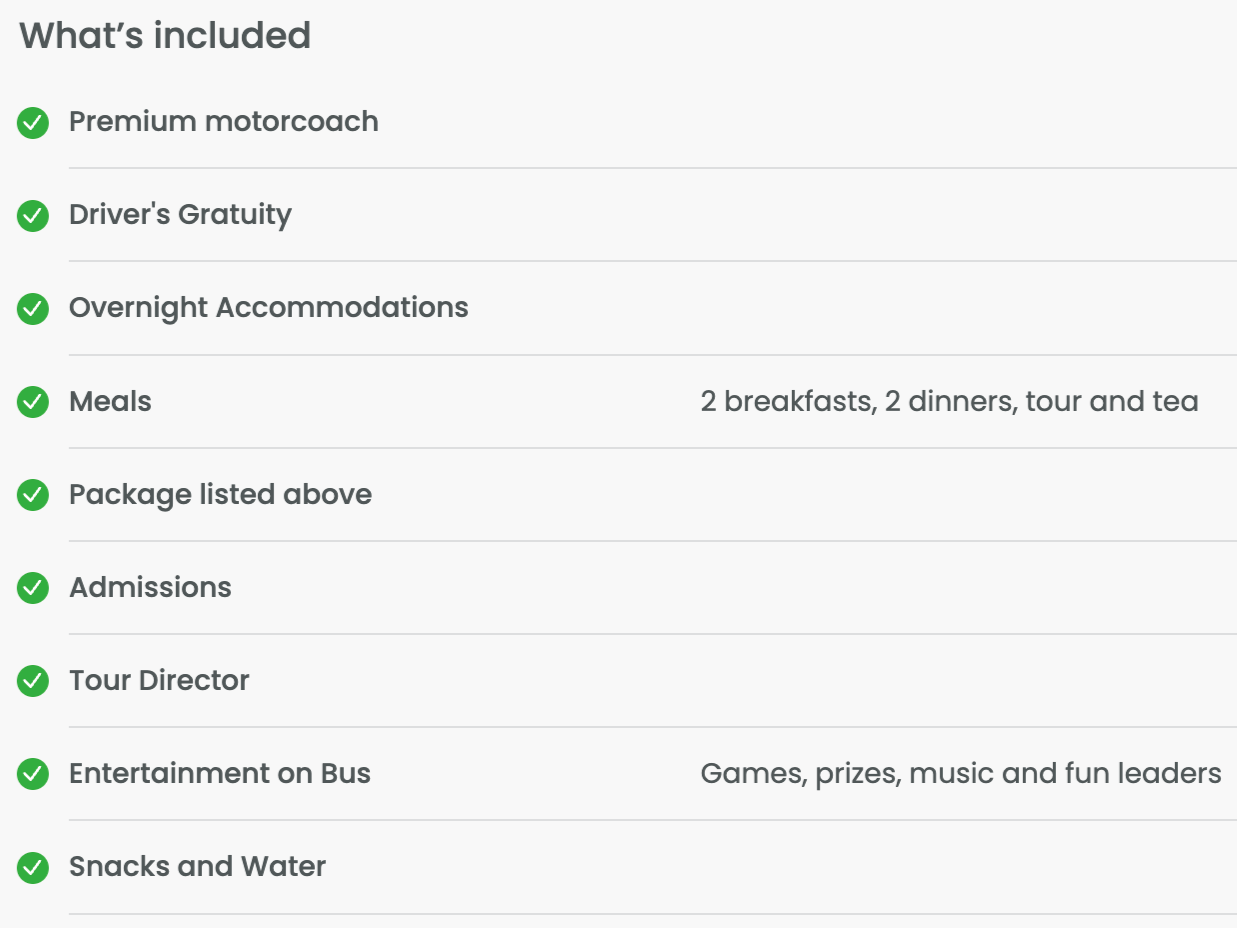Click the checkmark icon next to Driver's Gratuity
This screenshot has height=928, width=1237.
tap(33, 216)
